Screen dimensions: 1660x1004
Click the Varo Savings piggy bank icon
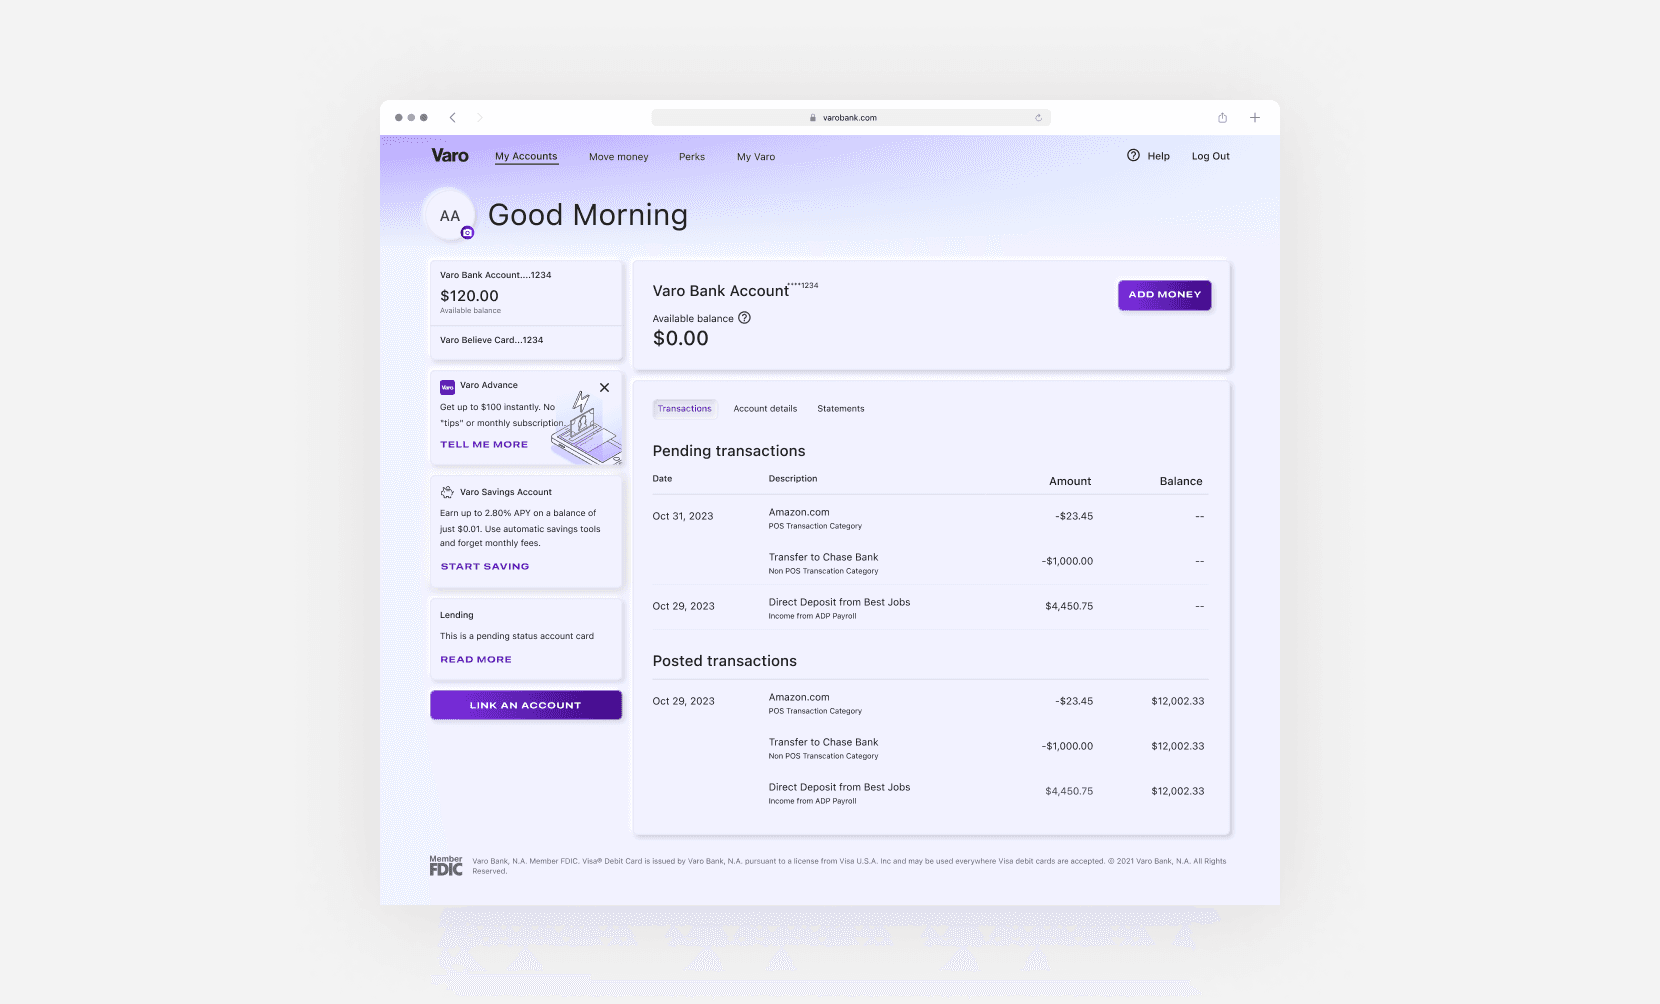click(447, 492)
